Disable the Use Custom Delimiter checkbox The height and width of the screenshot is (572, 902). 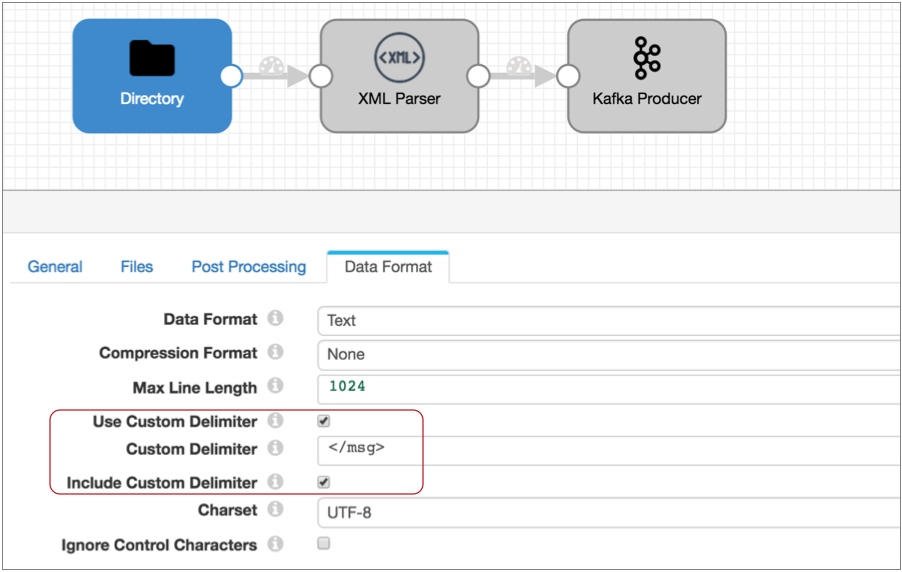coord(323,421)
